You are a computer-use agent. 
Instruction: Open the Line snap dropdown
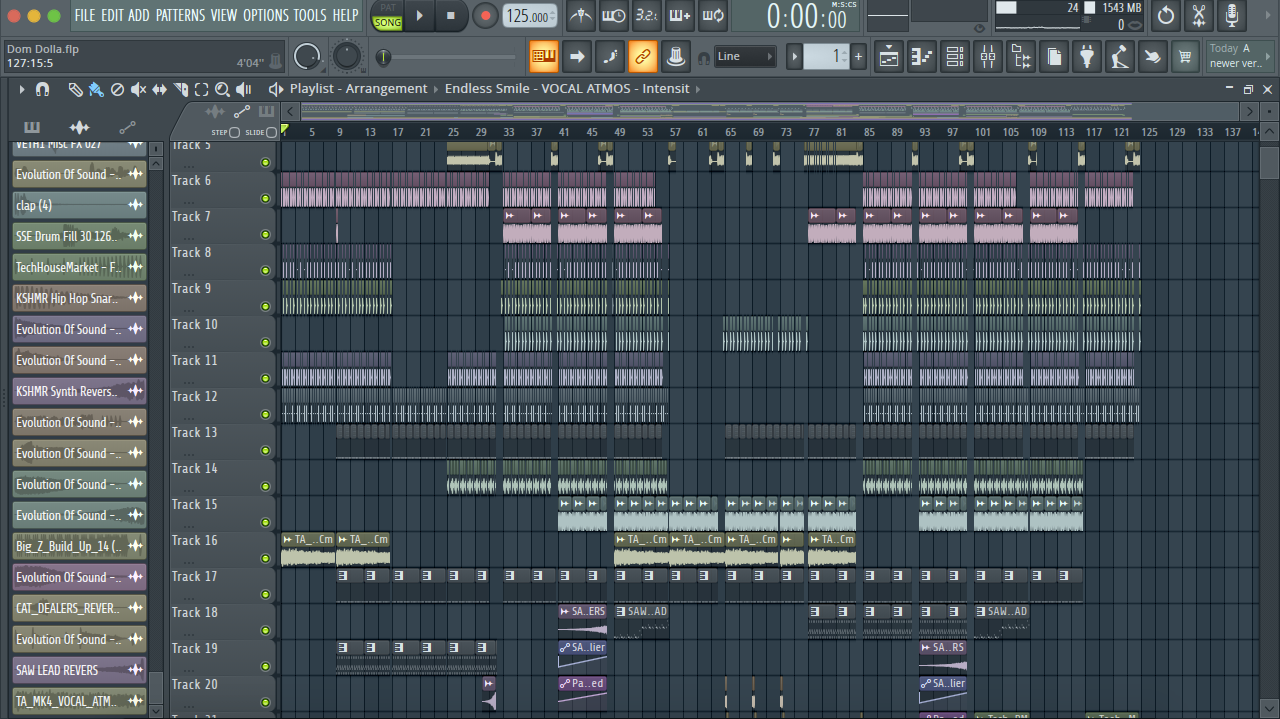point(745,57)
